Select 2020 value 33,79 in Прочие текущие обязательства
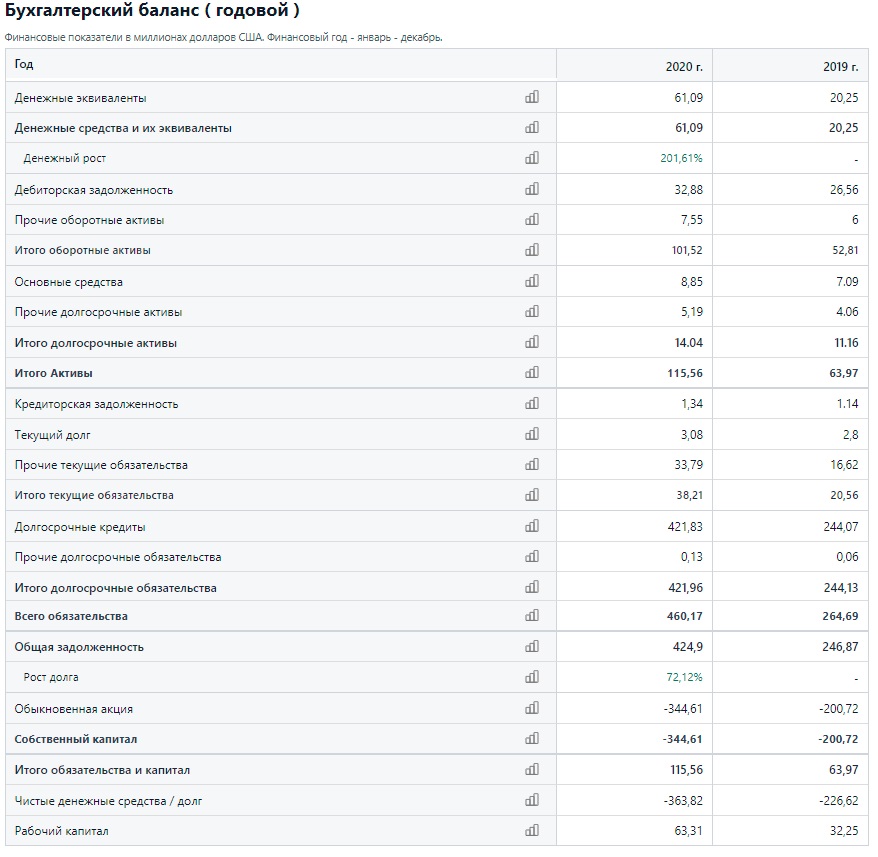The image size is (878, 857). click(689, 465)
